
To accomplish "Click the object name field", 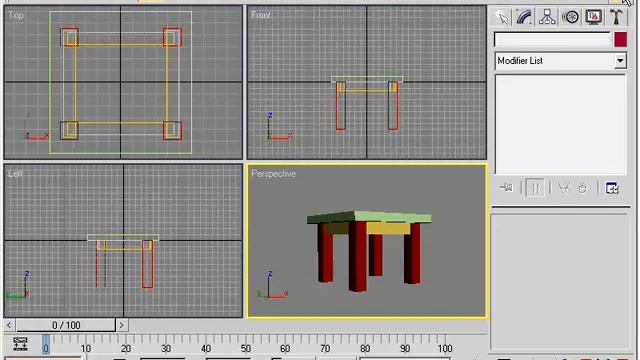I will coord(552,40).
